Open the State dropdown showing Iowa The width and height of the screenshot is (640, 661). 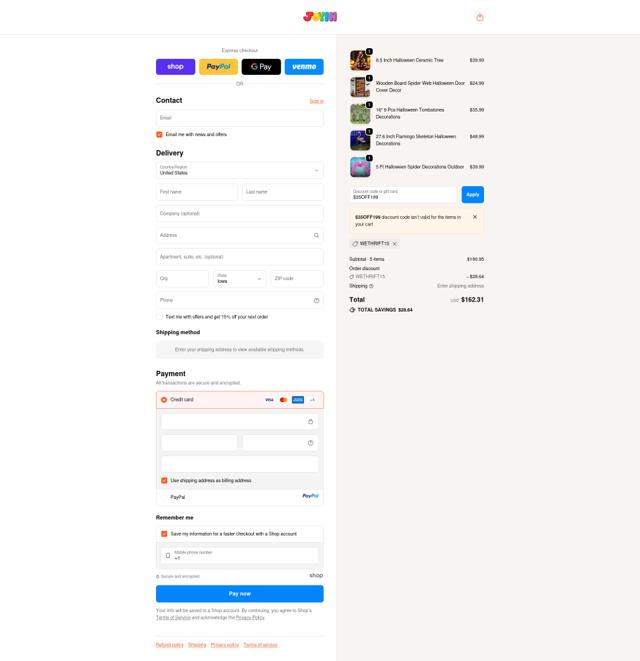[239, 279]
